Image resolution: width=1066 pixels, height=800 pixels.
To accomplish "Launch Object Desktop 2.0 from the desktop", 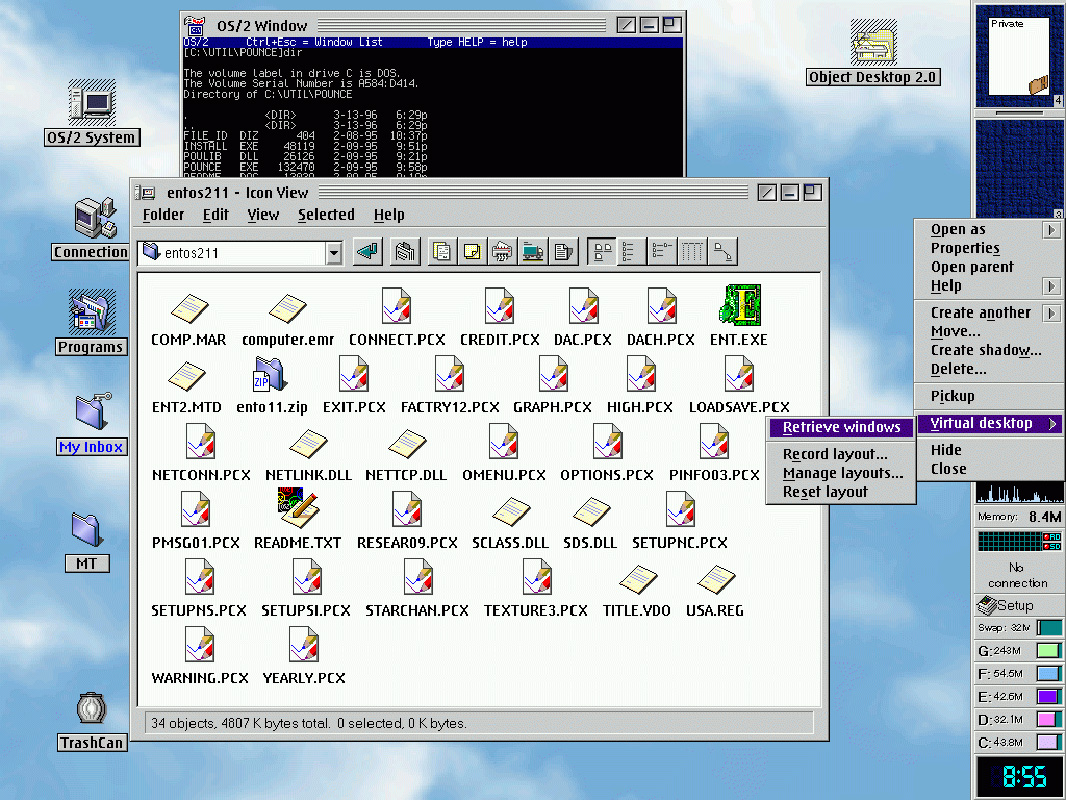I will coord(873,45).
